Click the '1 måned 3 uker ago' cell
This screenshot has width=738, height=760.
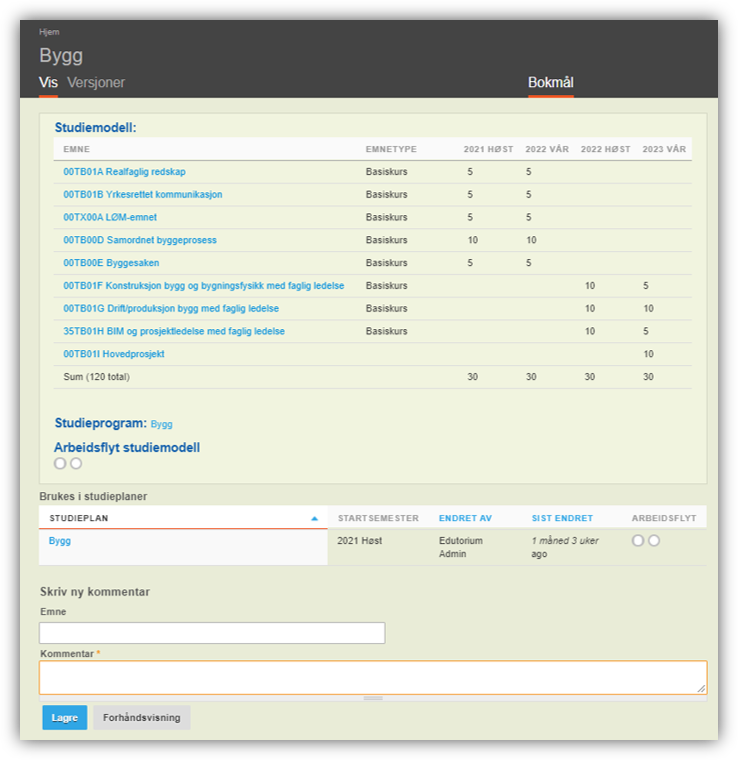click(565, 547)
